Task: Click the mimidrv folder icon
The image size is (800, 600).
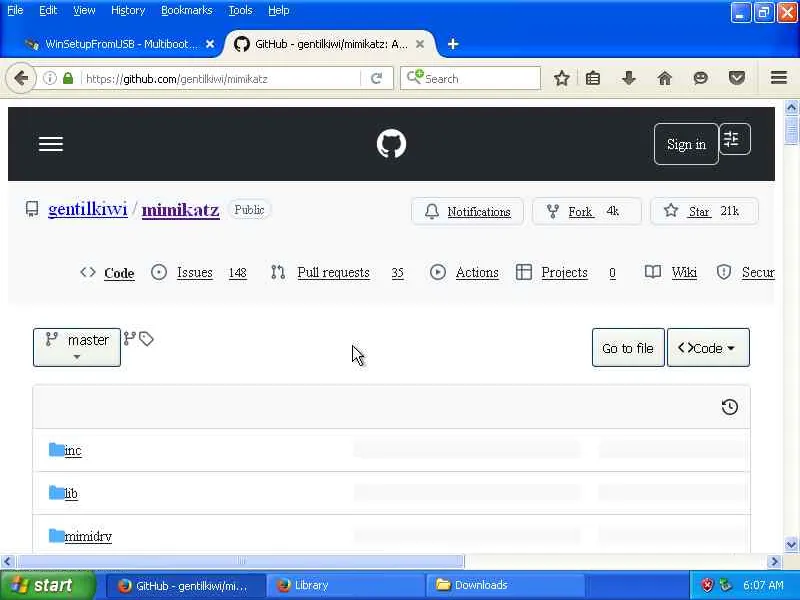Action: pyautogui.click(x=57, y=535)
